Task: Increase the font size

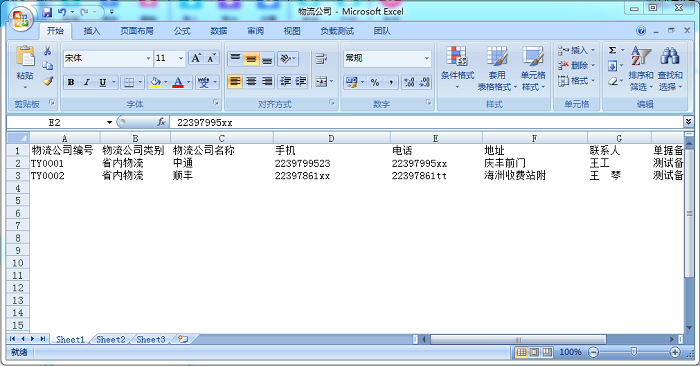Action: [x=196, y=58]
